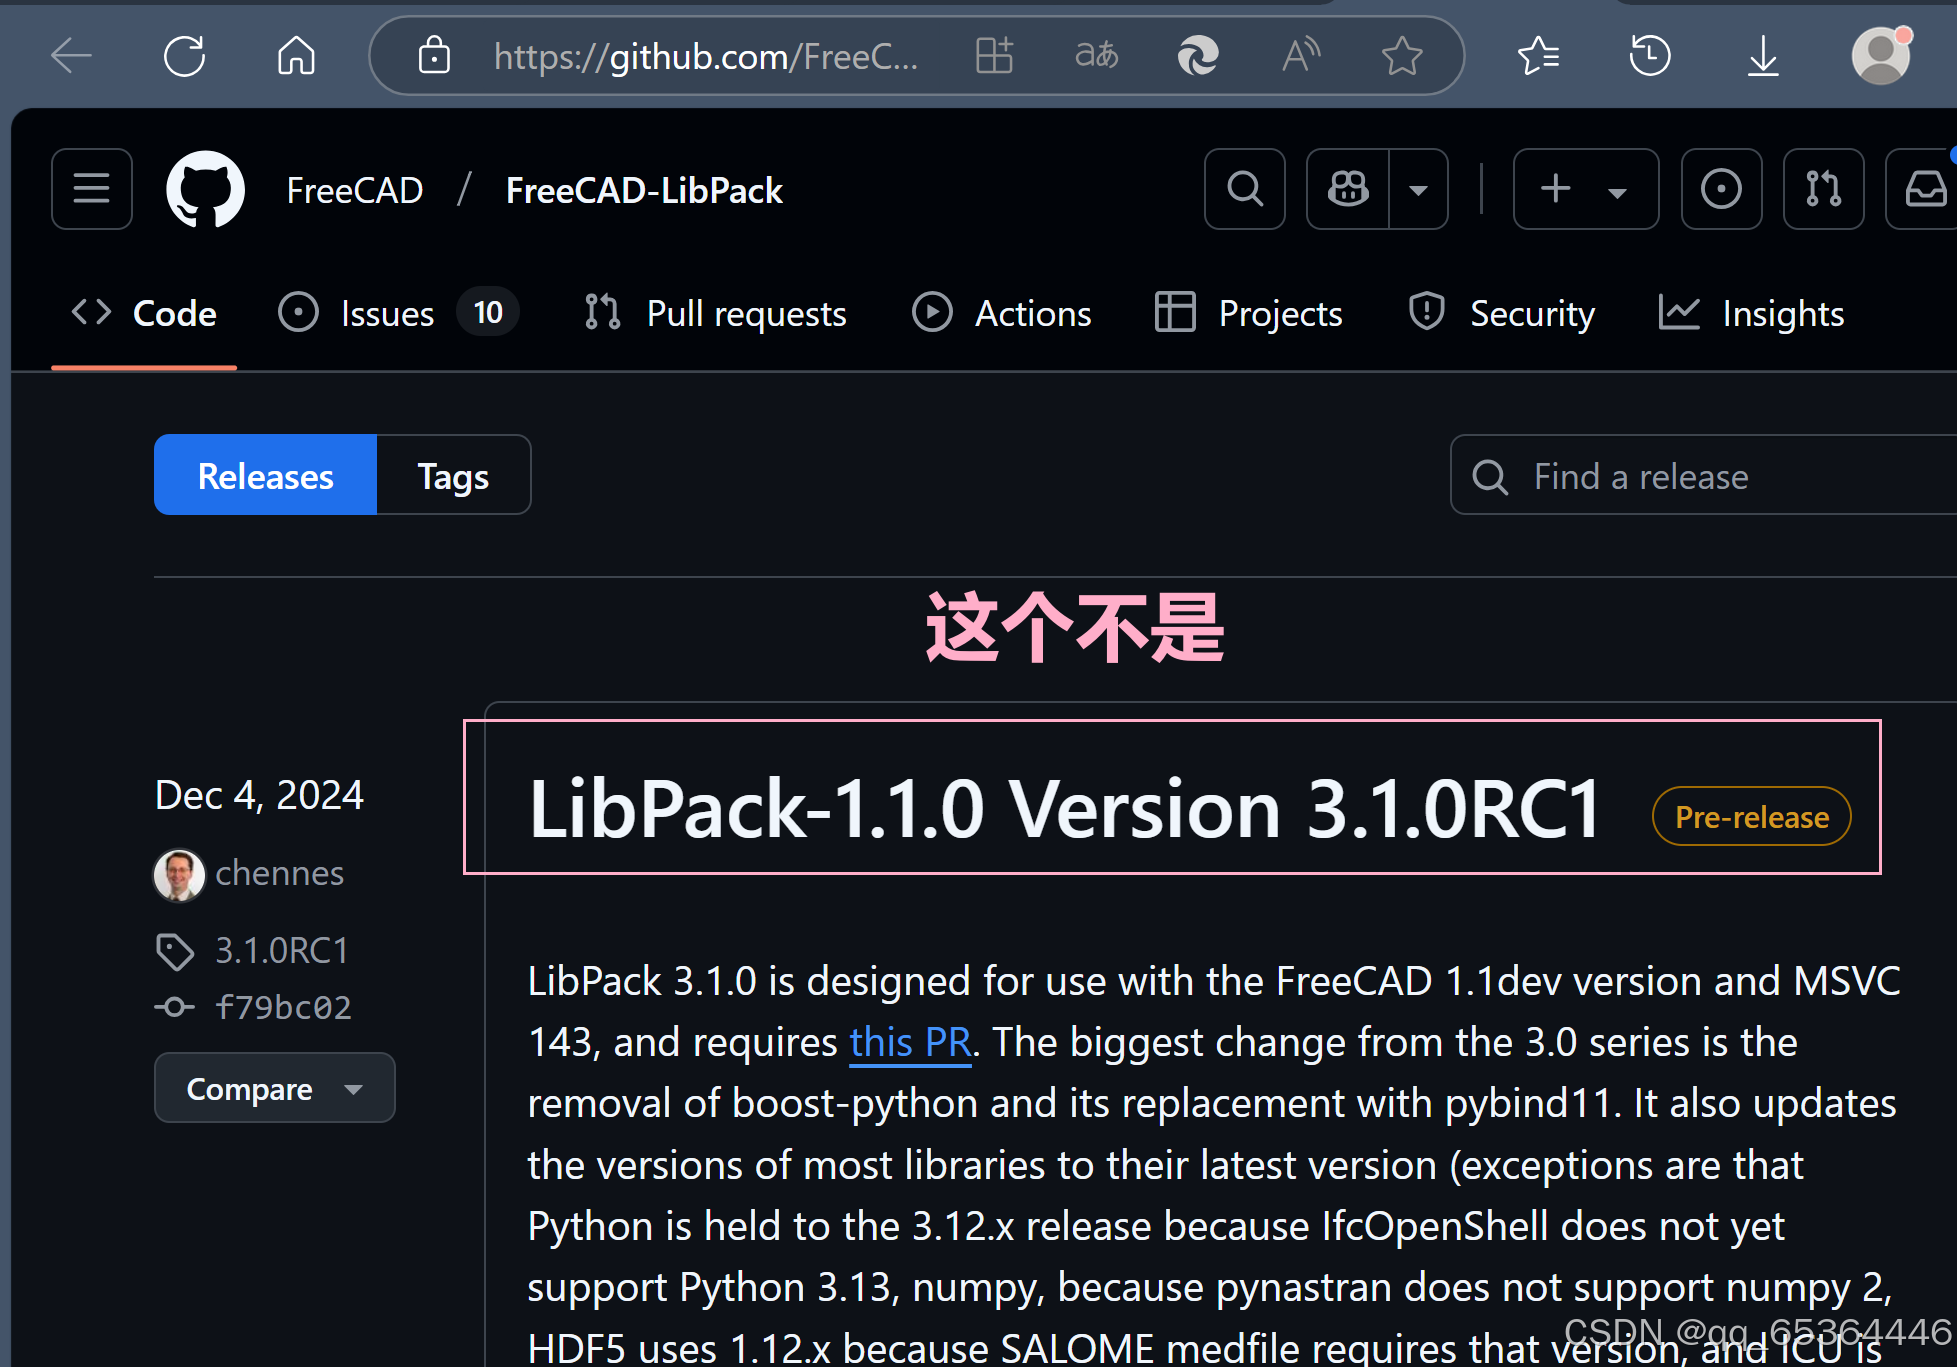
Task: Open the GitHub Copilot chat icon
Action: point(1347,189)
